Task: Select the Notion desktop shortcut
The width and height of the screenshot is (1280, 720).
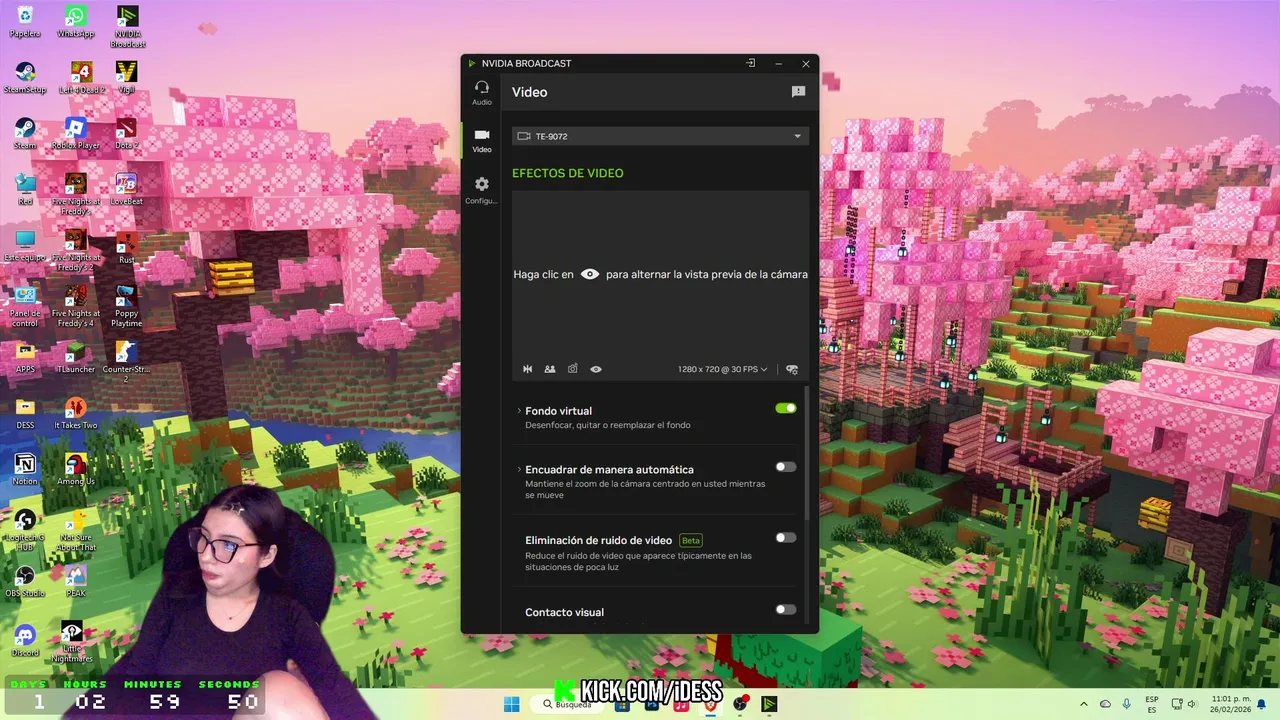Action: pos(25,470)
